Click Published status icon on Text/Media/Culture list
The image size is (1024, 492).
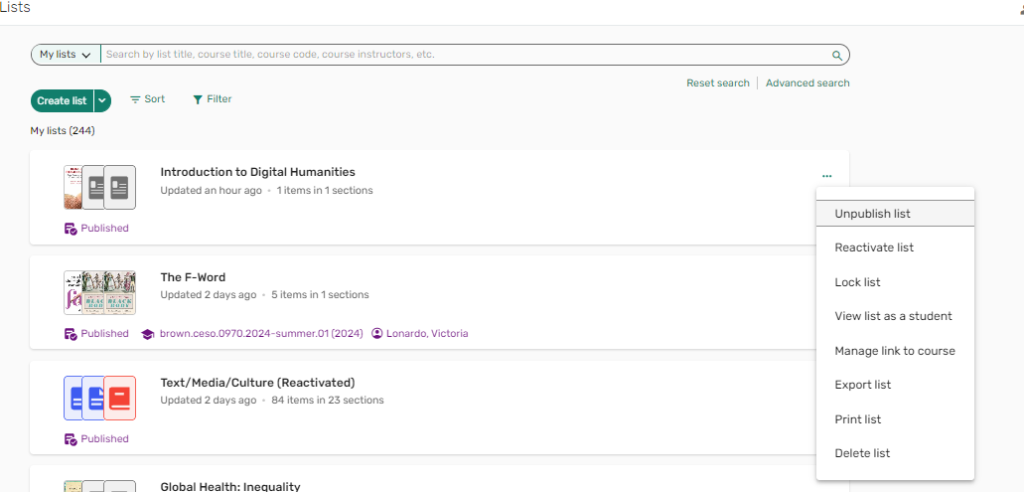[x=70, y=439]
